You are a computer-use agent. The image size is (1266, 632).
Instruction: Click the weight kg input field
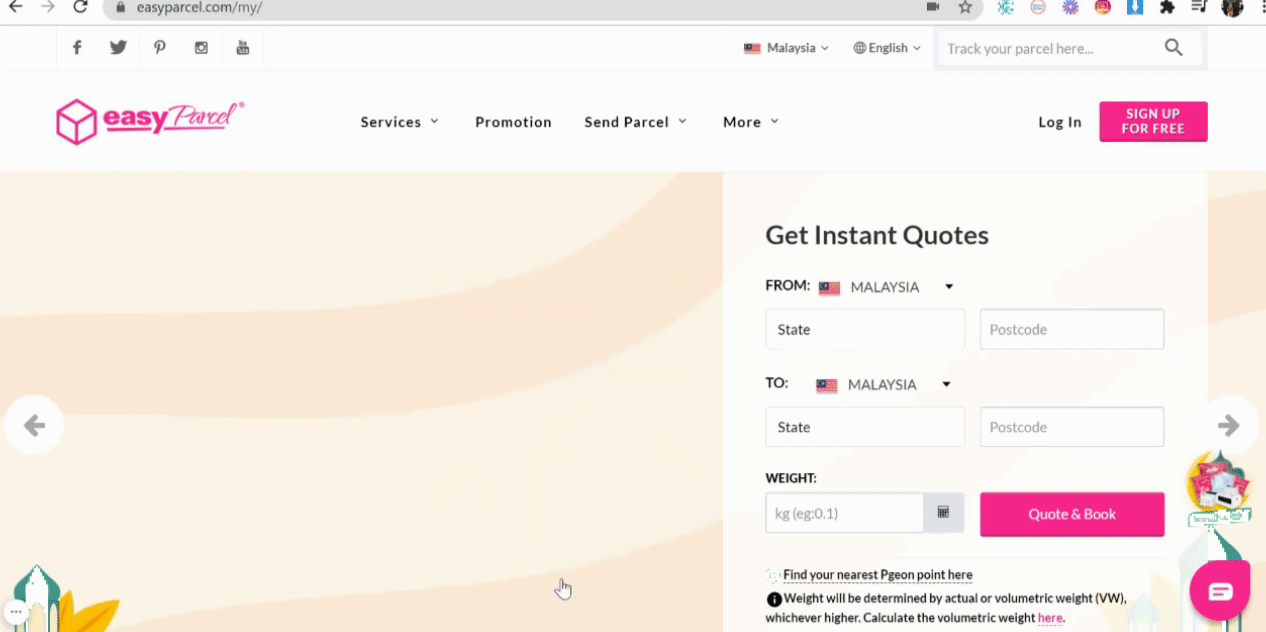tap(845, 513)
